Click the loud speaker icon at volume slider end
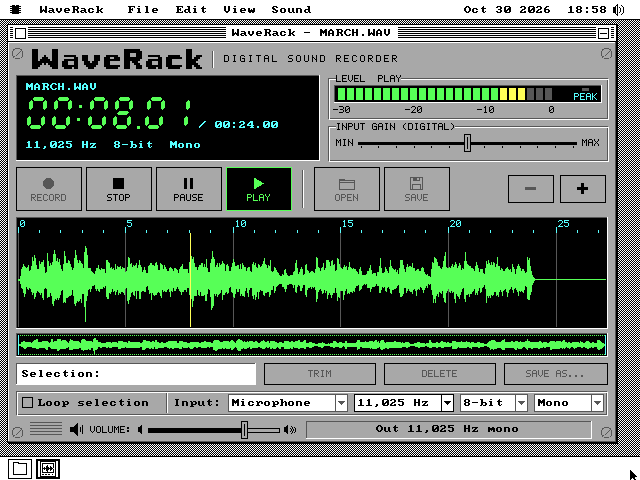 tap(290, 430)
